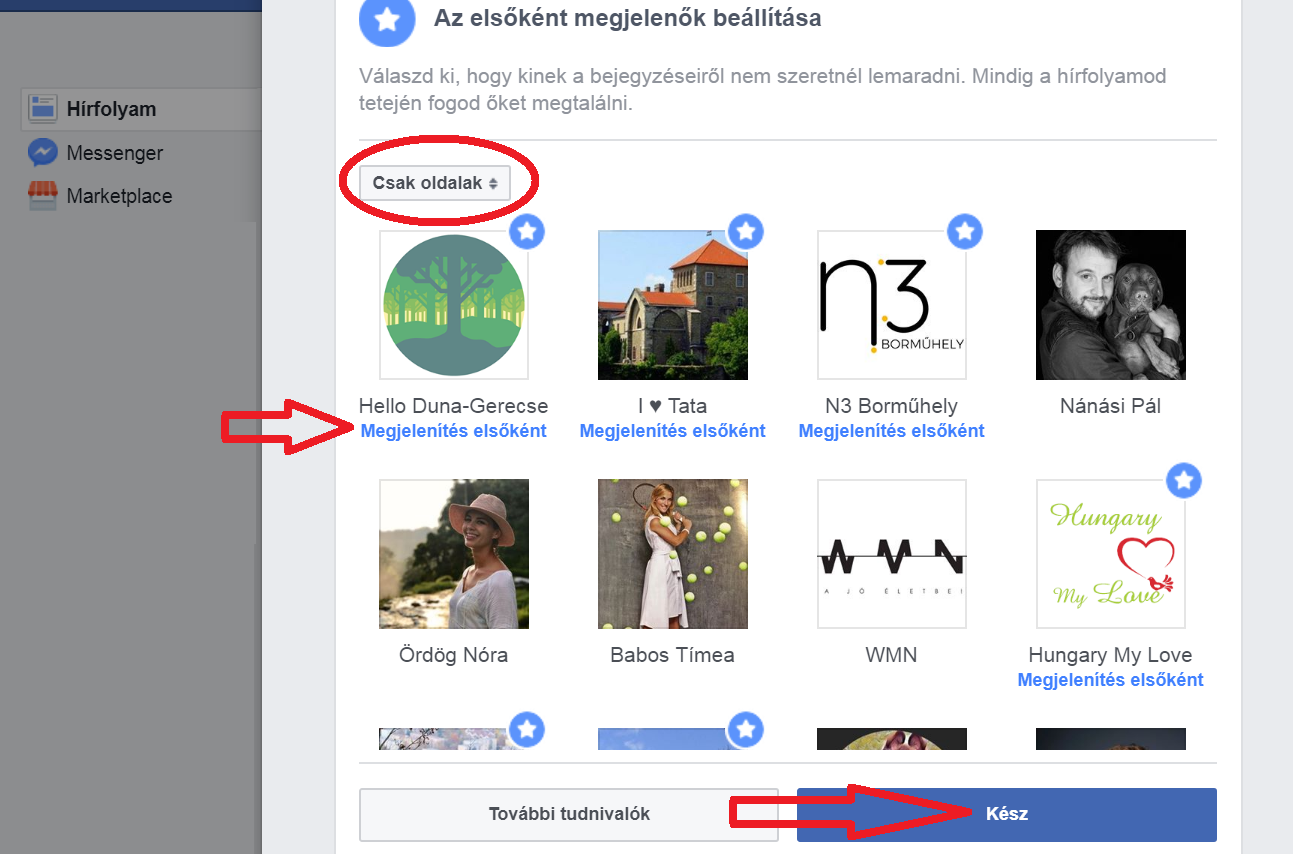Click the Hírfolyam news feed icon
The height and width of the screenshot is (854, 1293).
click(x=42, y=109)
